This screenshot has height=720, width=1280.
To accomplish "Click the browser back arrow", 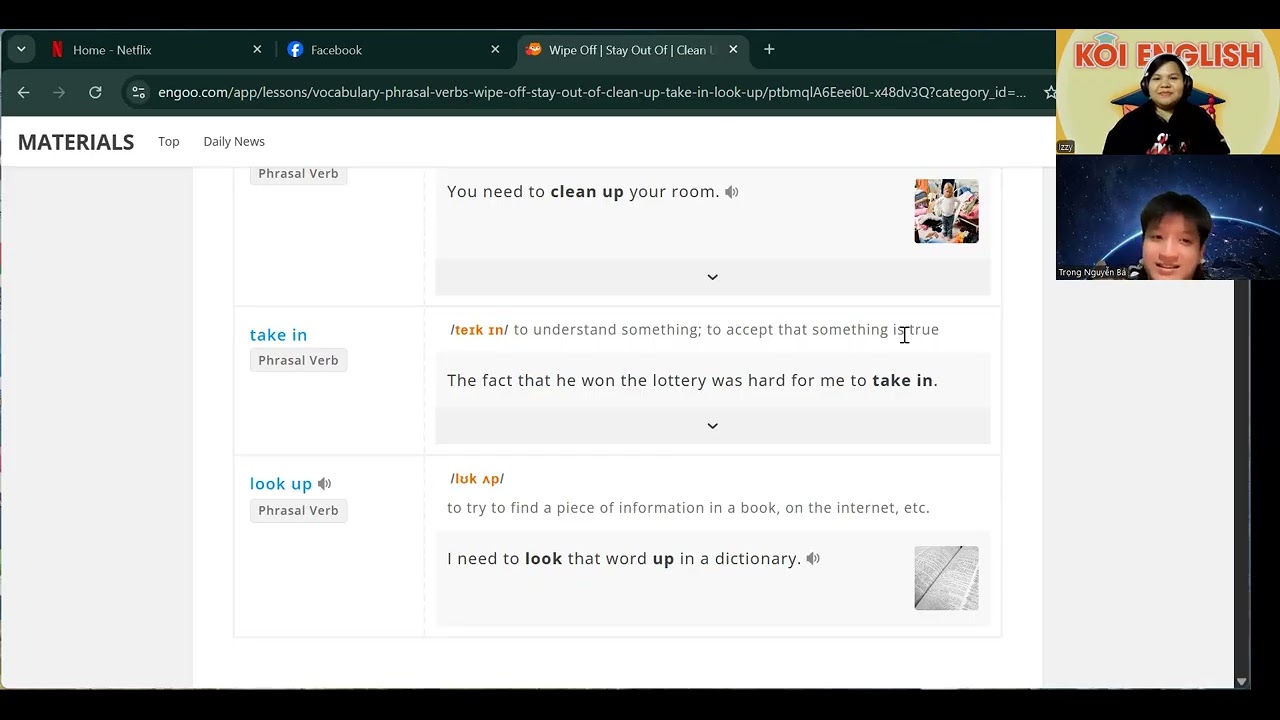I will 23,92.
